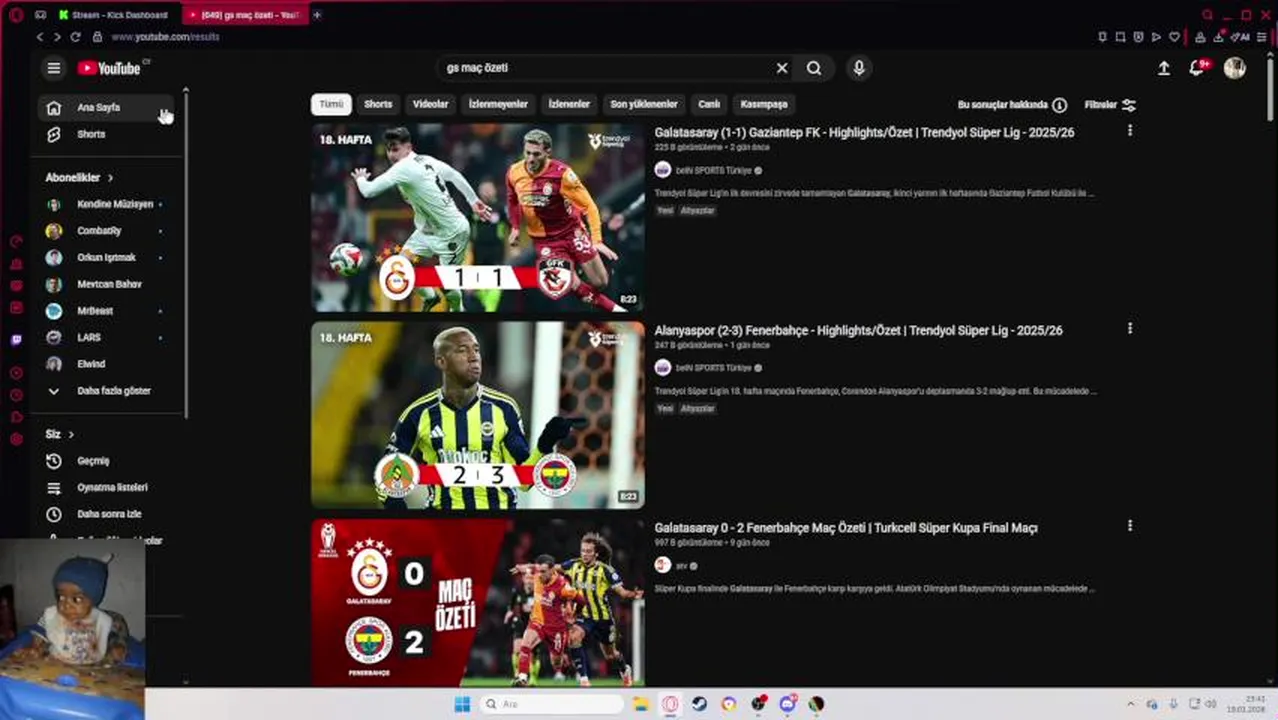1278x720 pixels.
Task: Open Oynatma listeleri playlists
Action: (104, 487)
